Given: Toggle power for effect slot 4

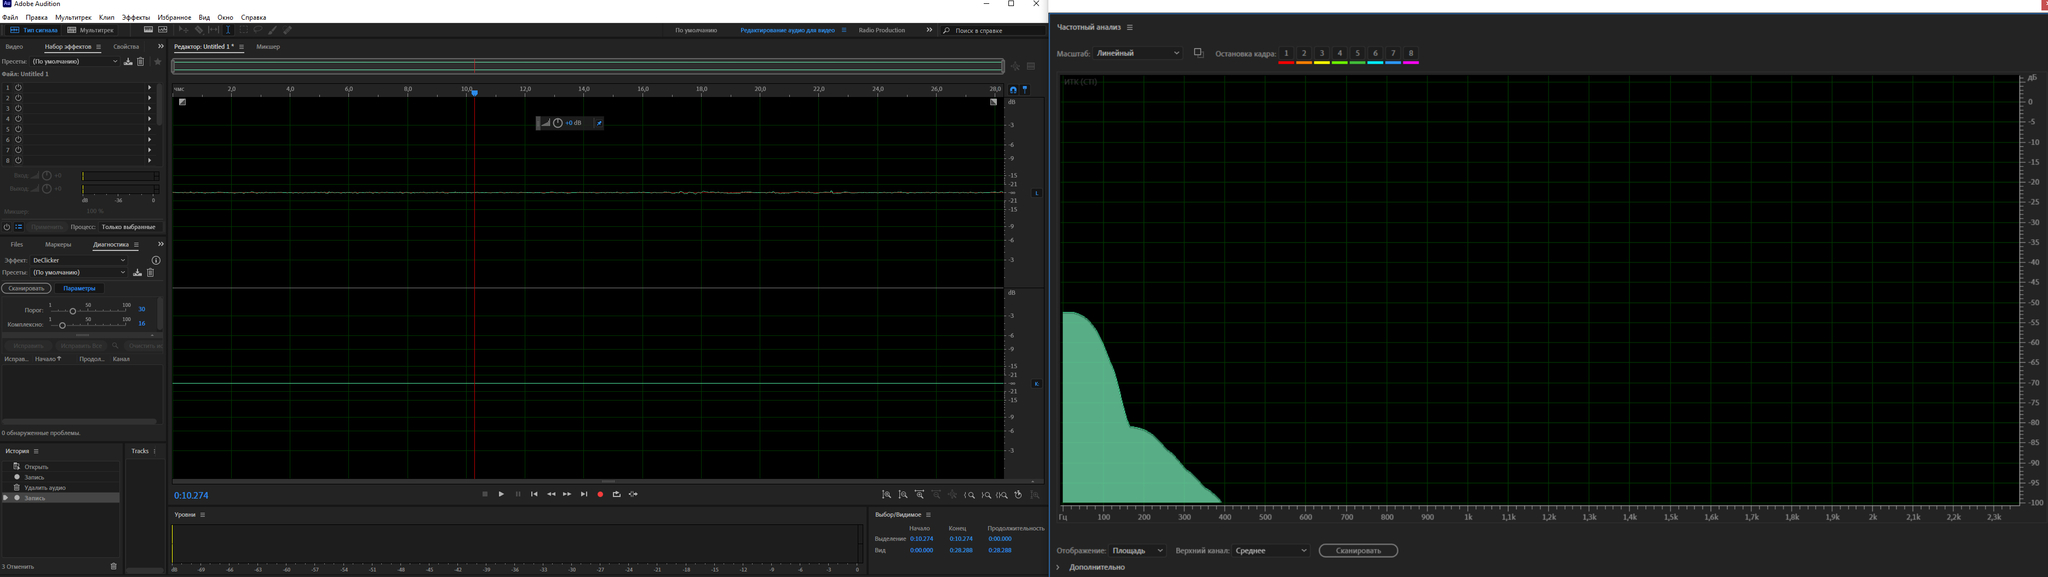Looking at the screenshot, I should coord(18,119).
